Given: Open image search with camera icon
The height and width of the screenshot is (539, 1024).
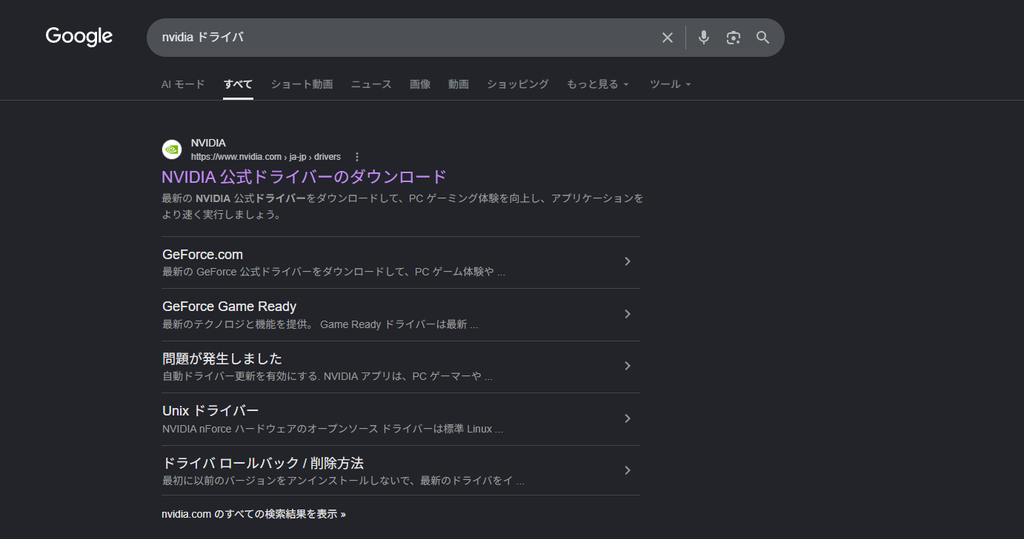Looking at the screenshot, I should [733, 38].
